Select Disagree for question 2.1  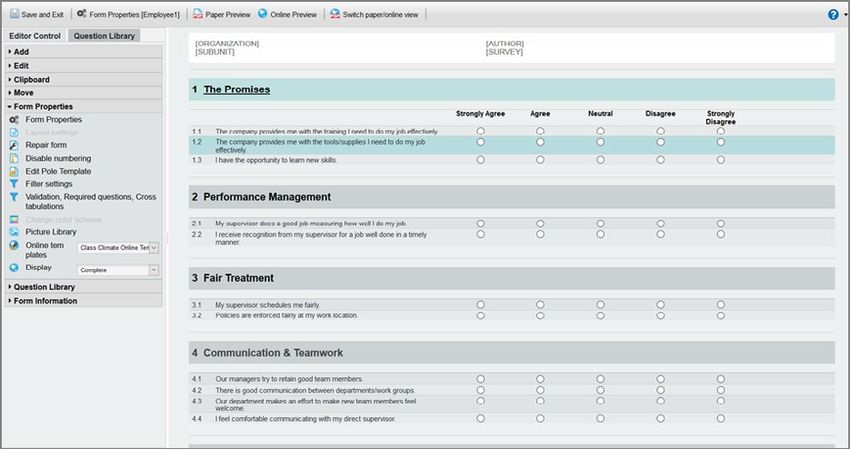660,223
